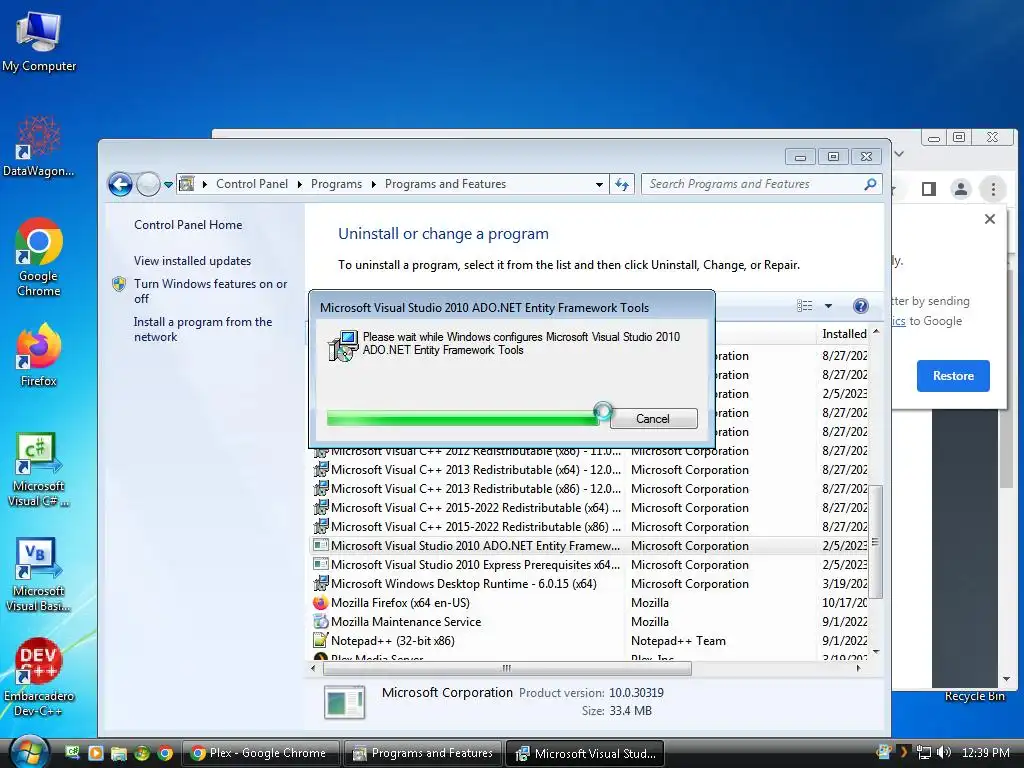Open Turn Windows features on or off
This screenshot has width=1024, height=768.
(x=210, y=291)
